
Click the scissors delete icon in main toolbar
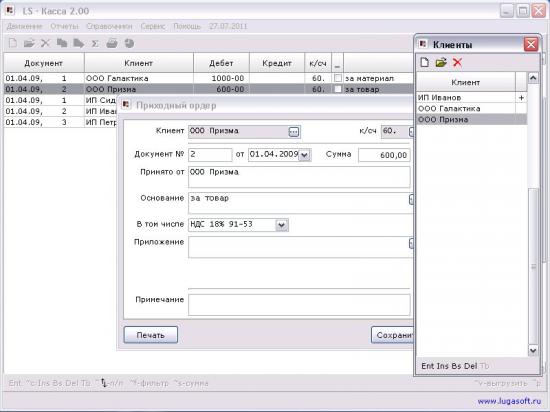tap(45, 43)
